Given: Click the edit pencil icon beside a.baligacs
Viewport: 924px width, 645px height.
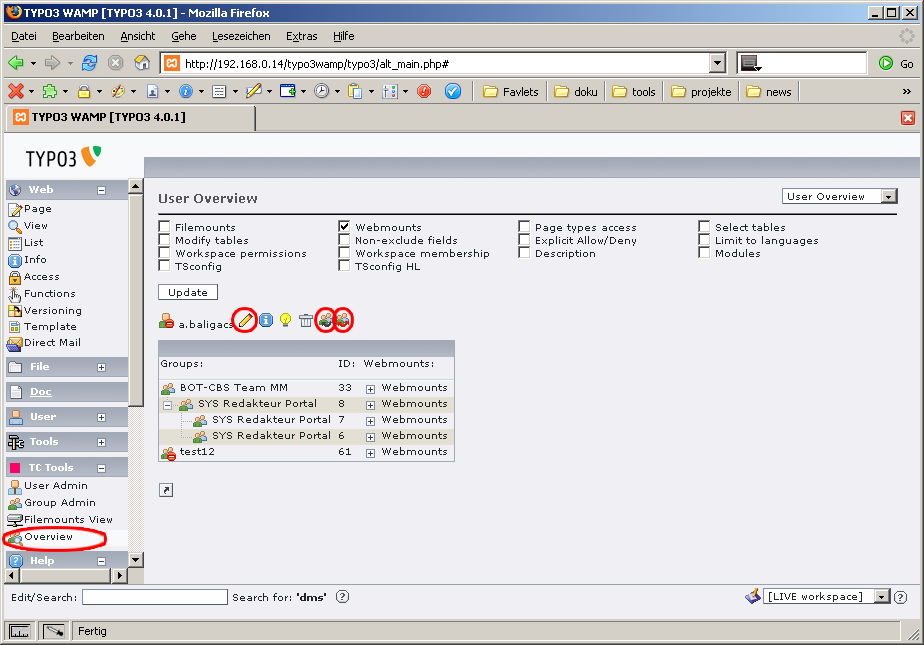Looking at the screenshot, I should point(245,320).
